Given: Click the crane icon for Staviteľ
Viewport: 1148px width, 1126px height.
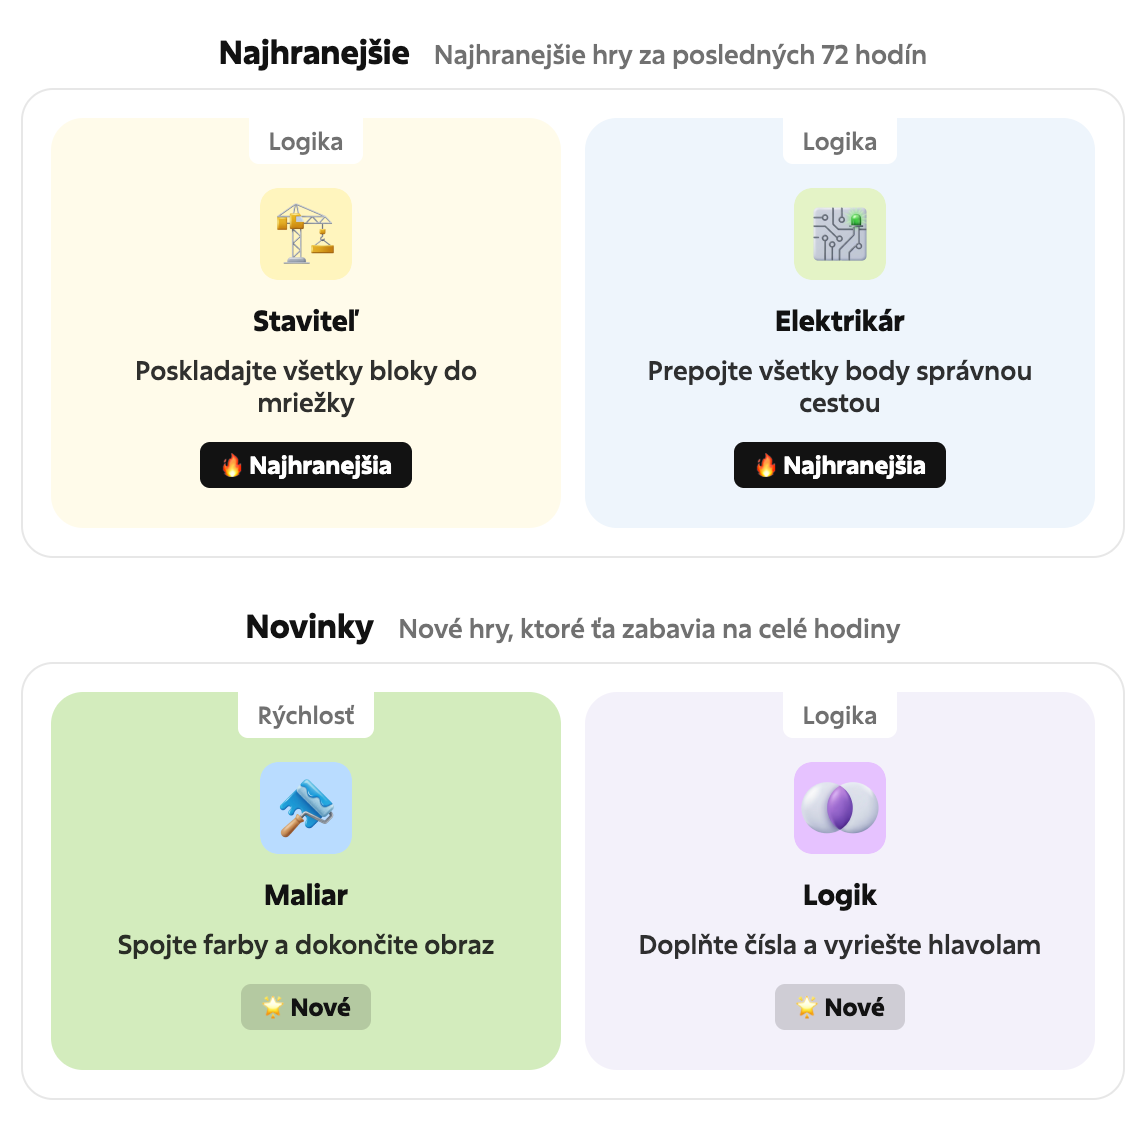Looking at the screenshot, I should coord(306,234).
